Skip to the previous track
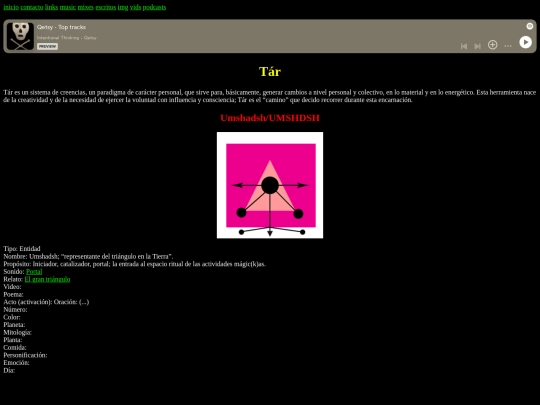The image size is (540, 405). [464, 46]
